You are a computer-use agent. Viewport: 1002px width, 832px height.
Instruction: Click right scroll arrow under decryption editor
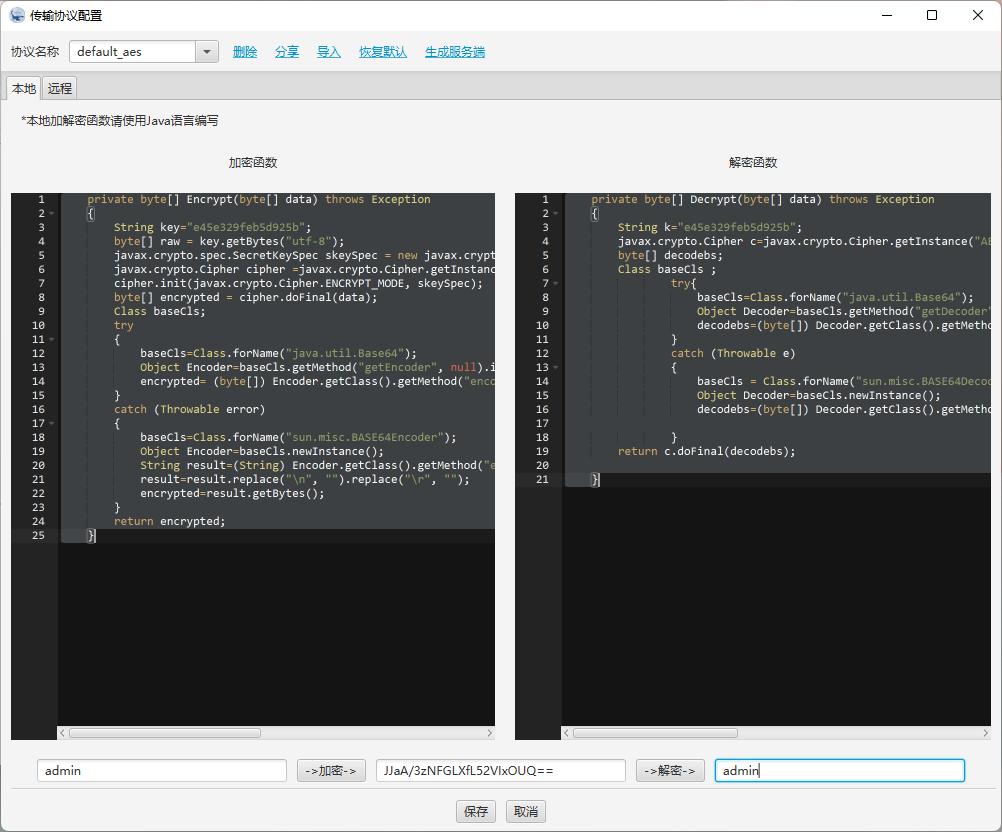(x=985, y=733)
